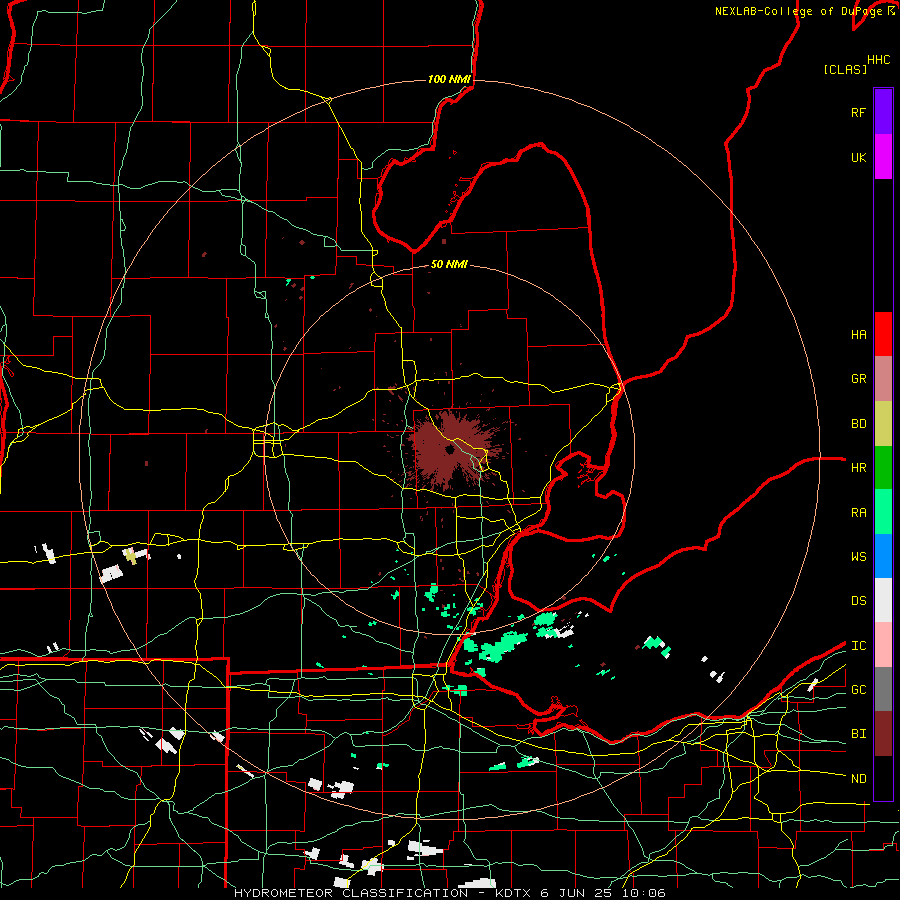Click the ND legend label
Screen dimensions: 900x900
(859, 779)
